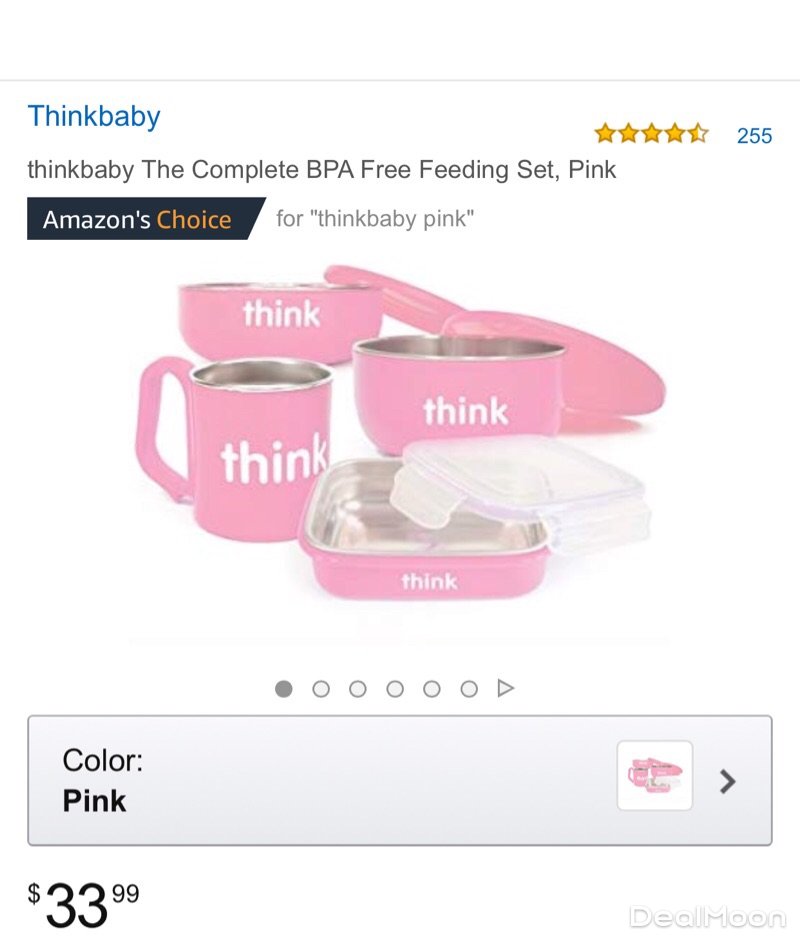800x941 pixels.
Task: Jump to the fourth carousel image dot
Action: [x=395, y=688]
